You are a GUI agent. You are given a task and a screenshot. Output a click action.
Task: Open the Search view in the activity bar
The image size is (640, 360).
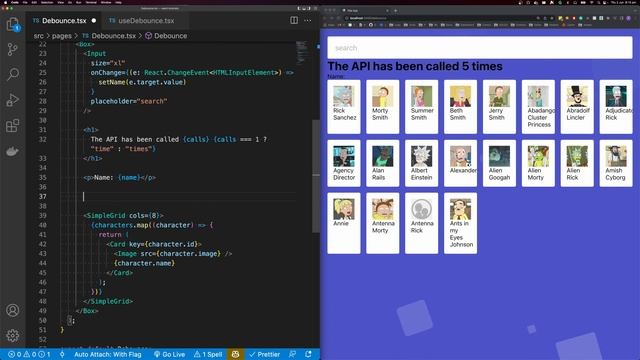(13, 74)
